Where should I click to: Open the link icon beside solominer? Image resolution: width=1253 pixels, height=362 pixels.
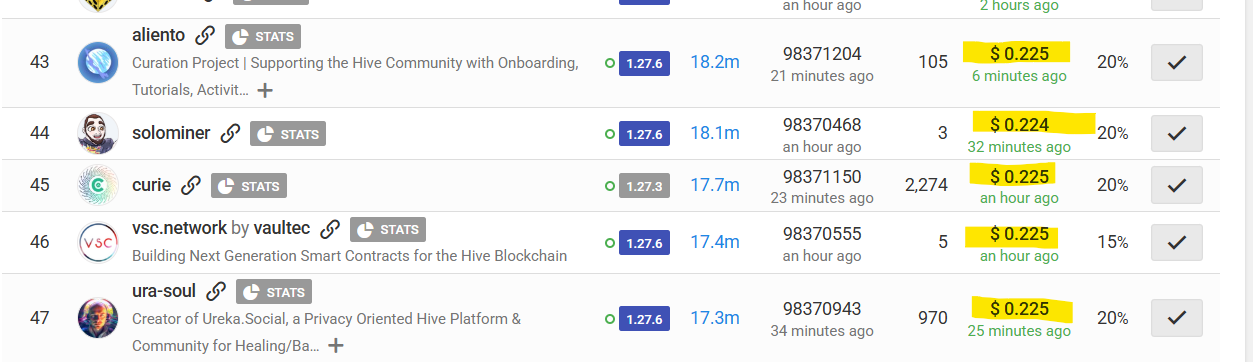(230, 133)
